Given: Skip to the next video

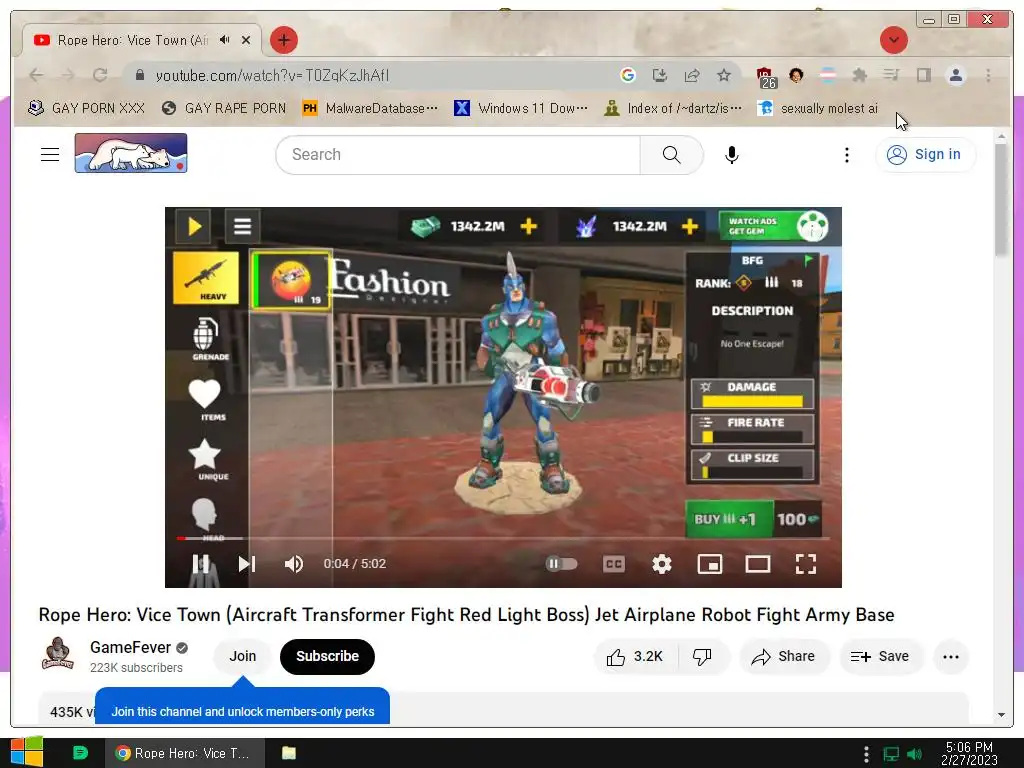Looking at the screenshot, I should click(x=246, y=564).
